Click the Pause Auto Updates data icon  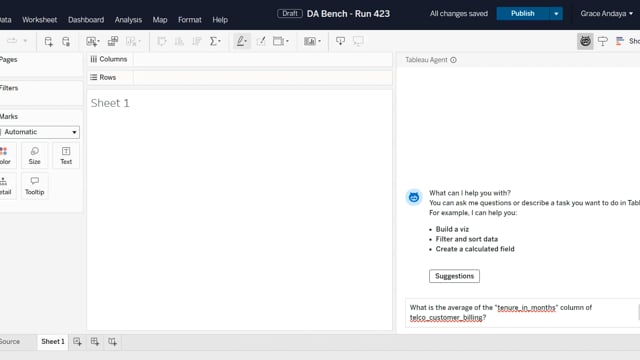[66, 41]
